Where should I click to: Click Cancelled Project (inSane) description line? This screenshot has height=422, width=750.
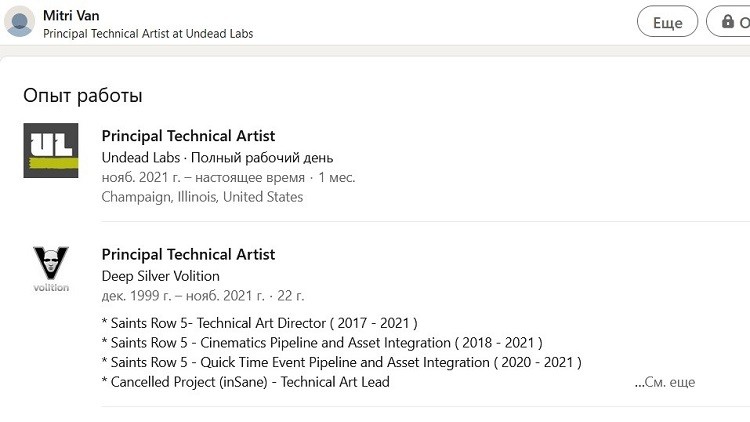tap(245, 382)
